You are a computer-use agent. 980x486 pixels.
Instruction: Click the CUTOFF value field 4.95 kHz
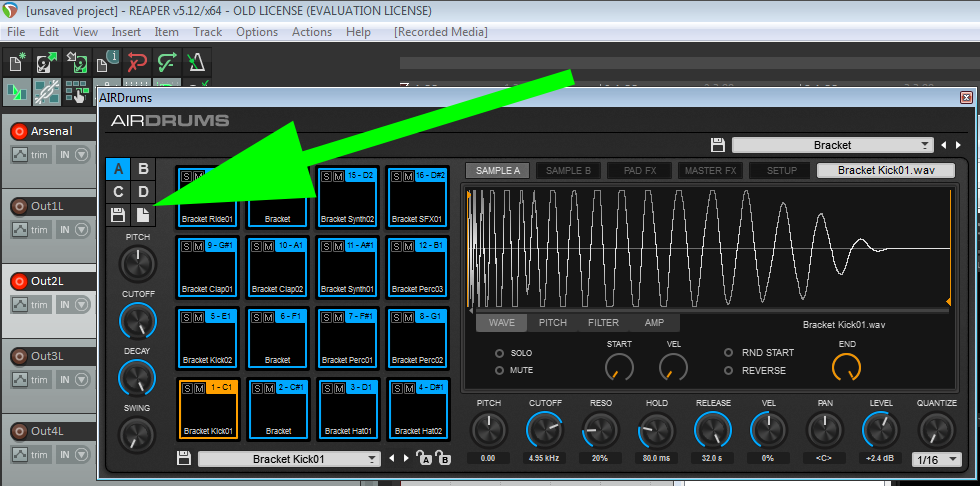click(x=543, y=459)
